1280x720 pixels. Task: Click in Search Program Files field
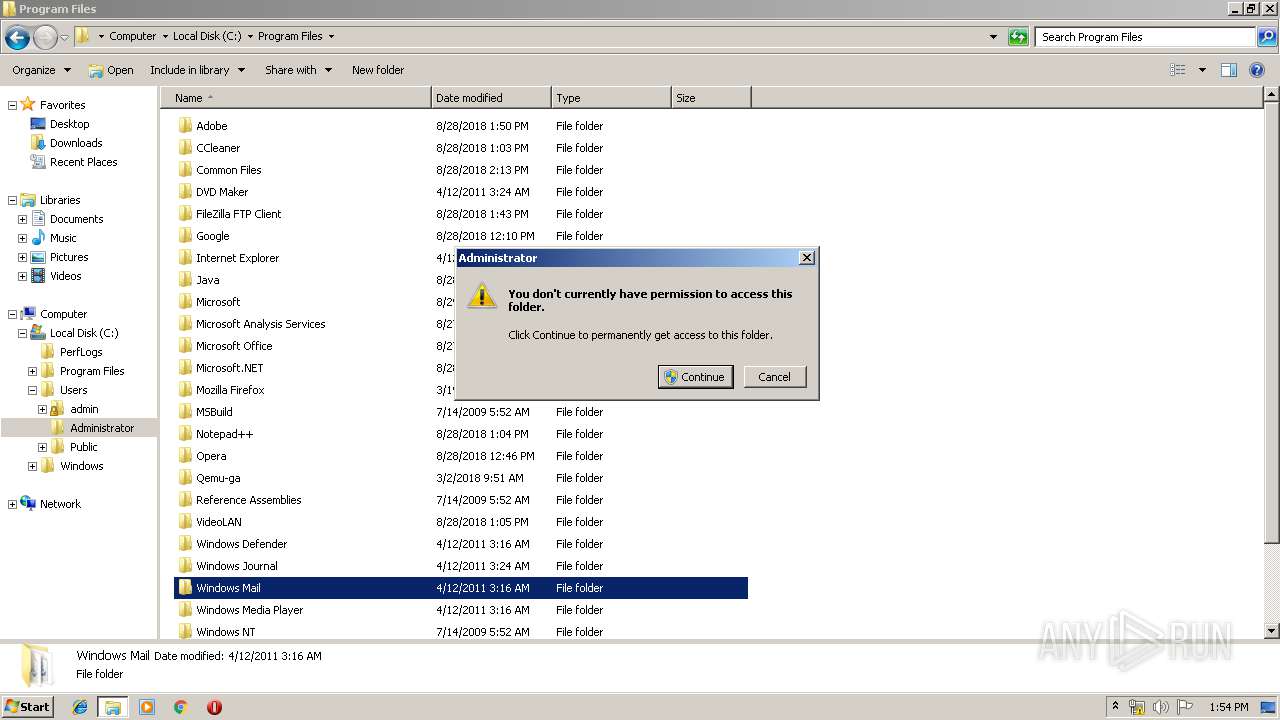[x=1144, y=37]
